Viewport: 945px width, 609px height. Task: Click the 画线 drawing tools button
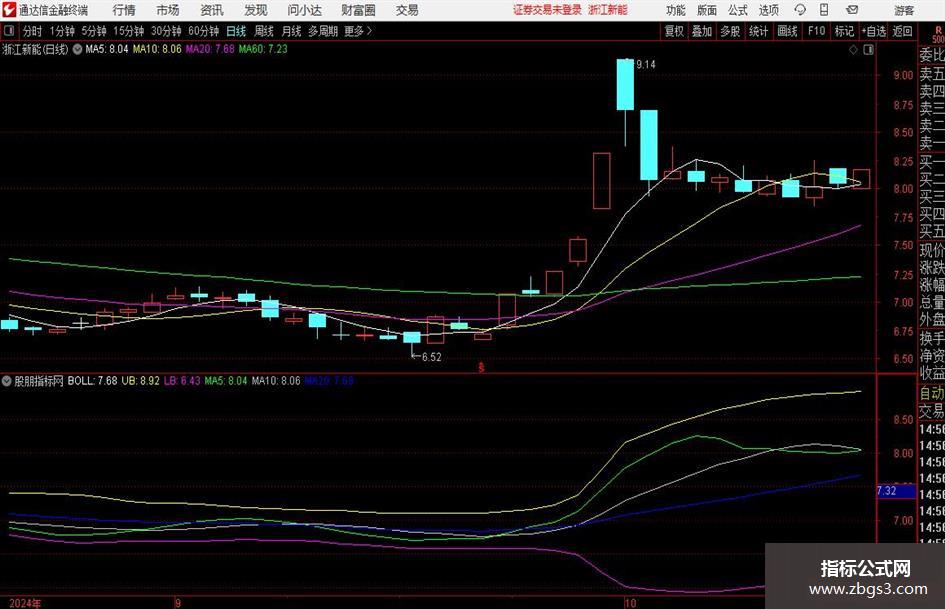tap(788, 31)
